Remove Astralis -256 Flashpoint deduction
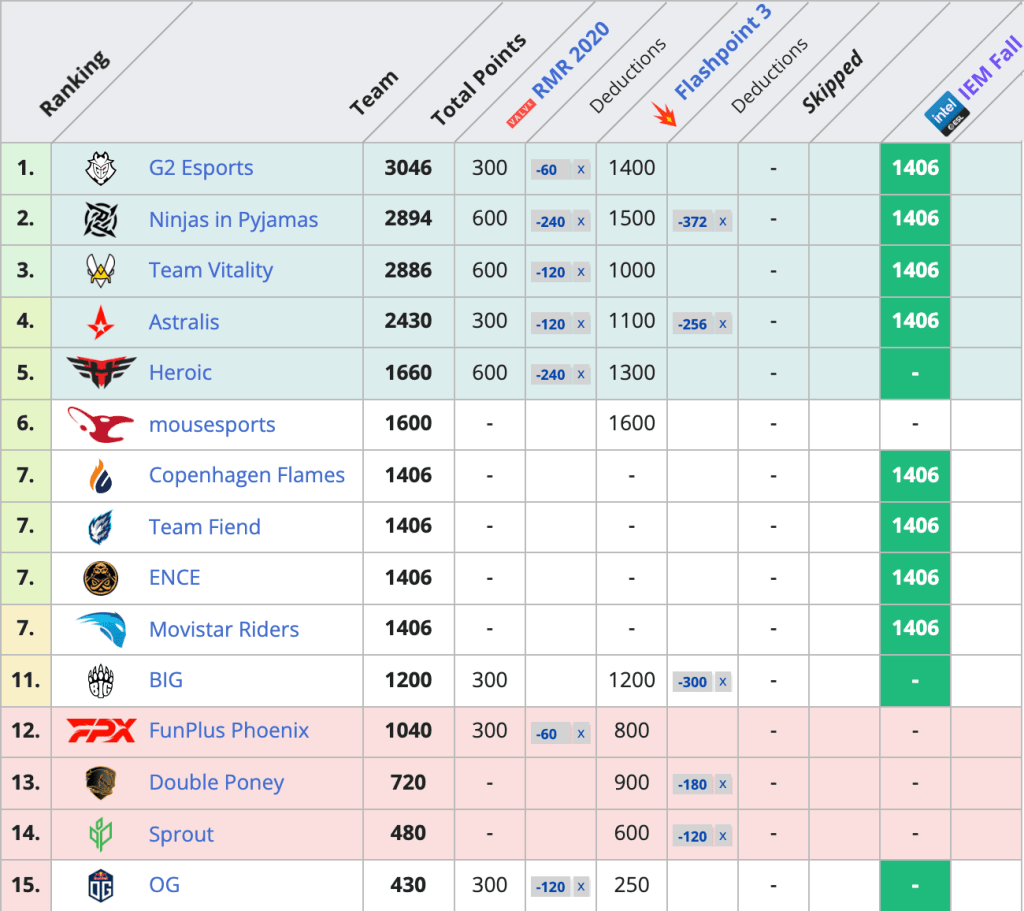Screen dimensions: 1024x911 [x=722, y=324]
